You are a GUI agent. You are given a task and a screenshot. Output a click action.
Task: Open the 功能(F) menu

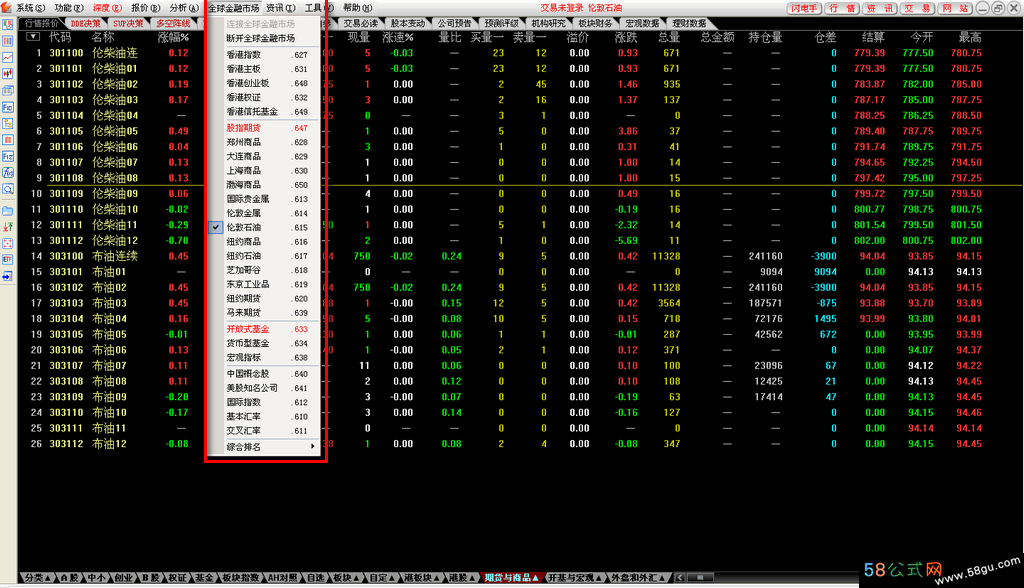coord(69,8)
